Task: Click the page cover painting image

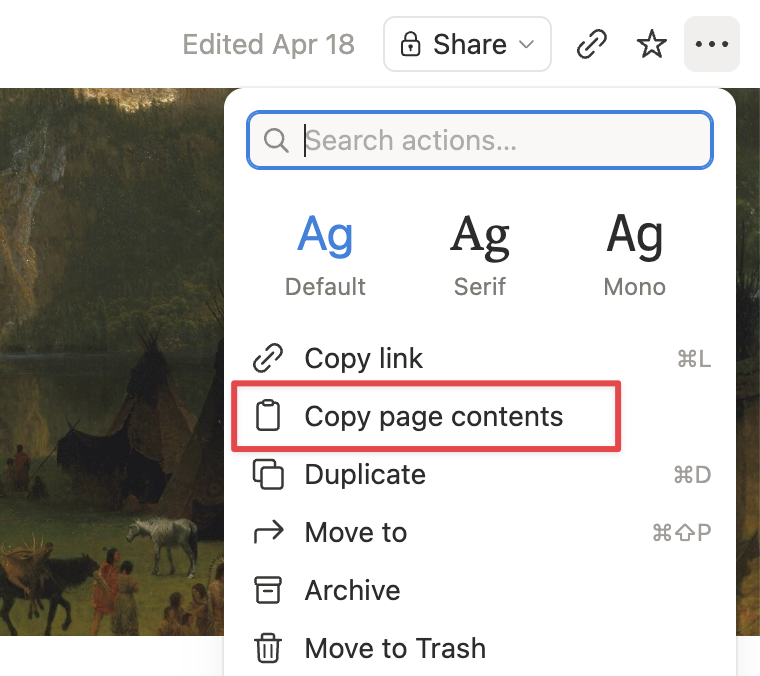Action: tap(111, 362)
